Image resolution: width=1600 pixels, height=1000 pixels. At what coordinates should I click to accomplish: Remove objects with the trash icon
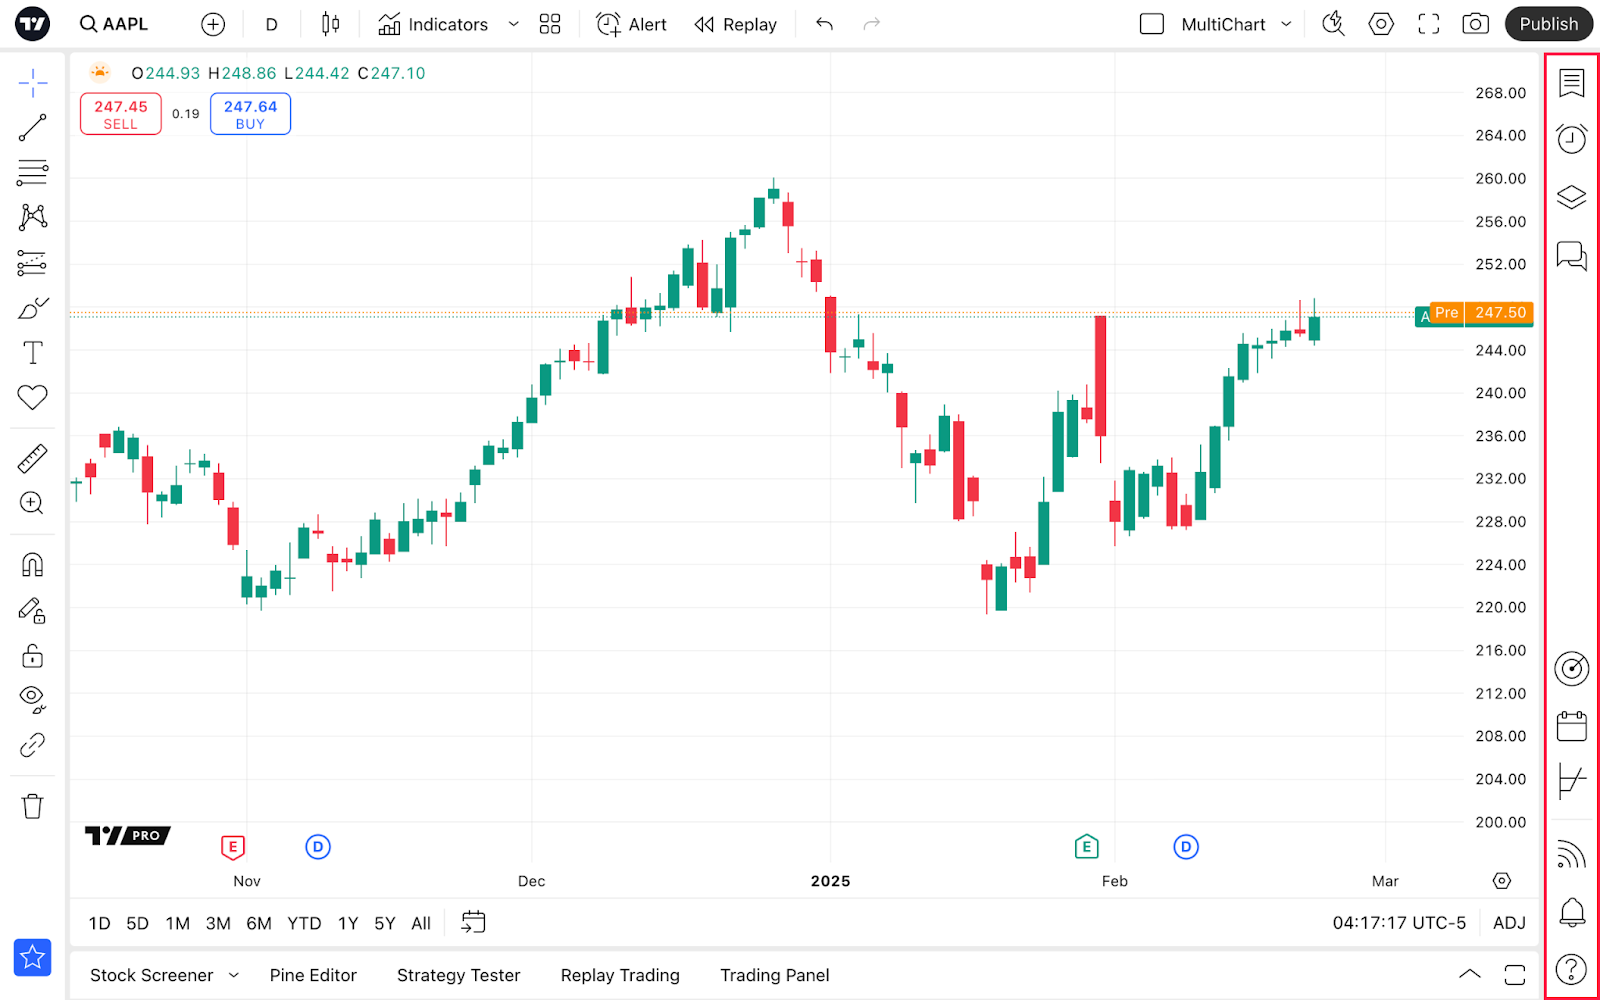pos(32,806)
